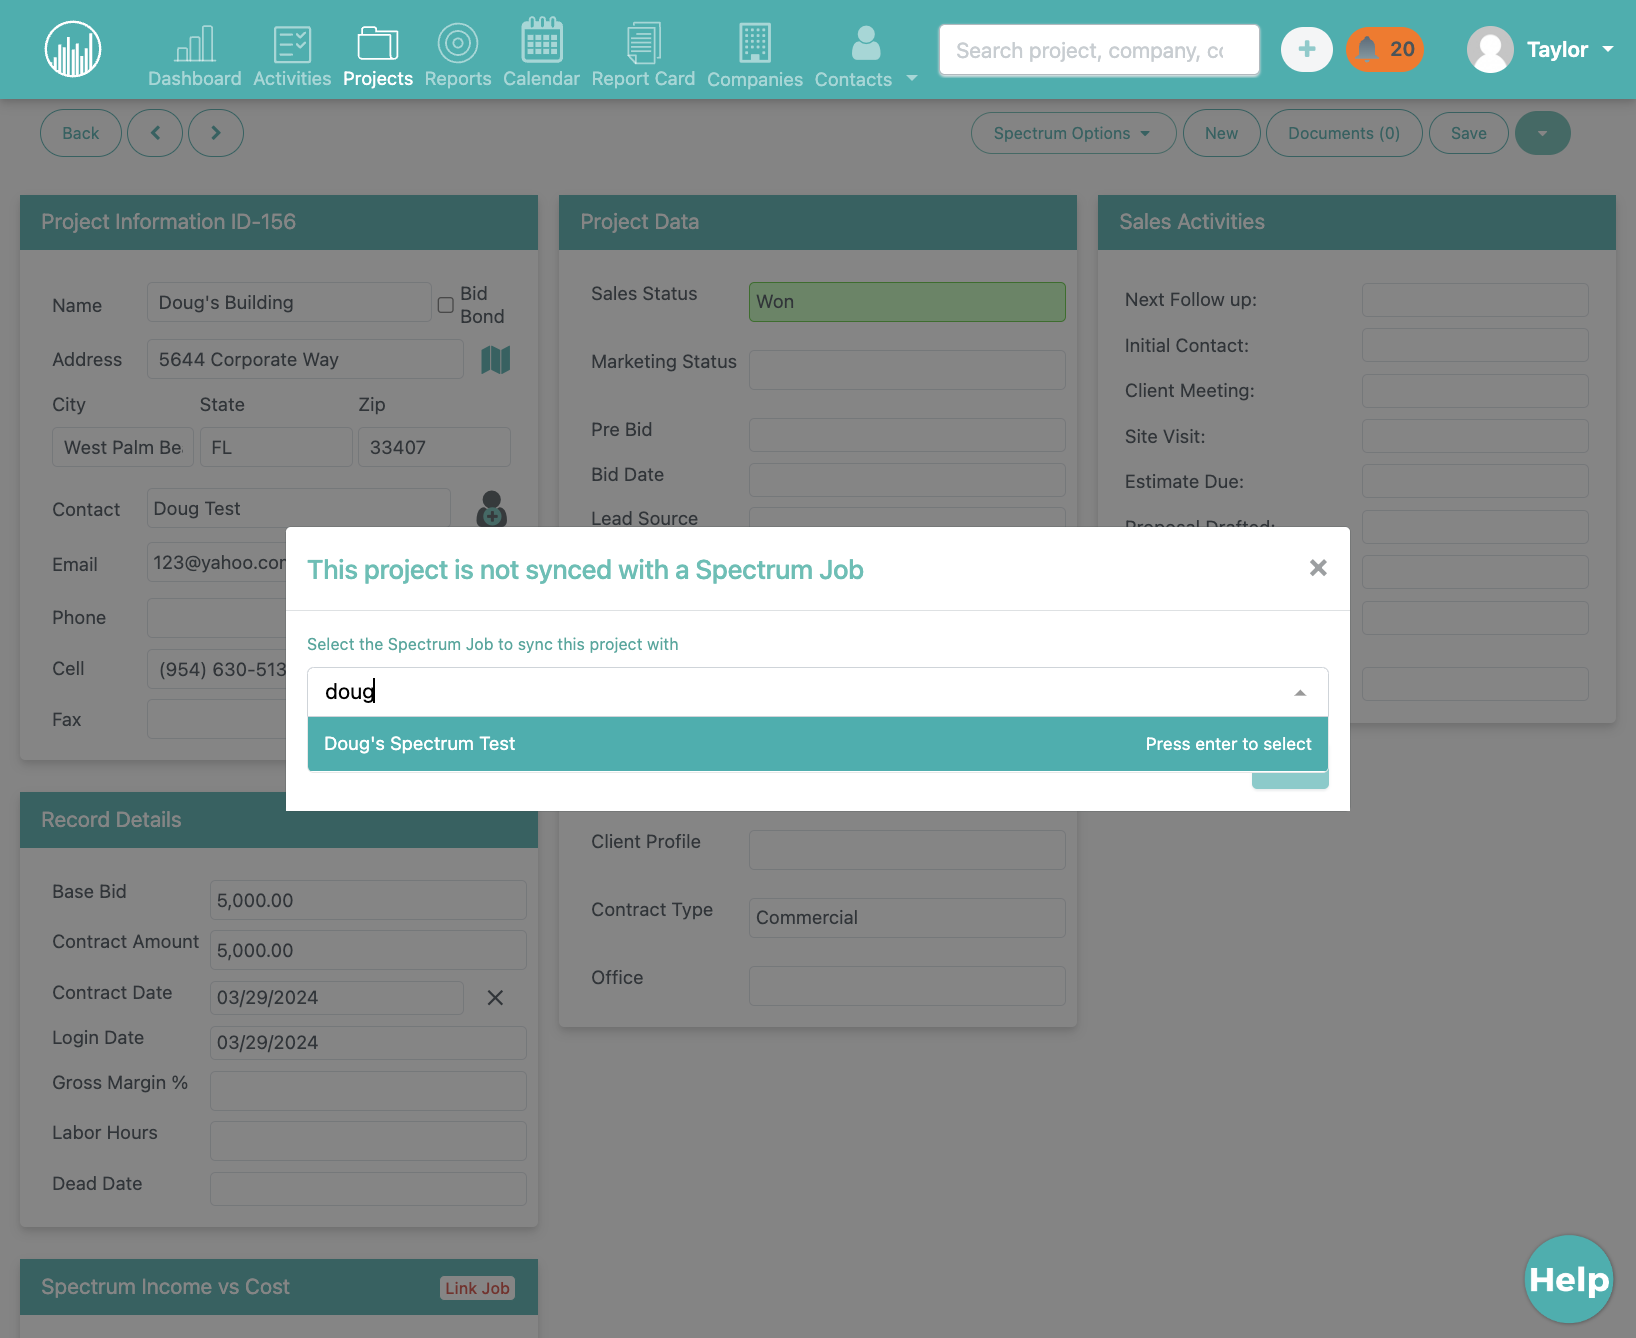Open the Taylor account dropdown caret
This screenshot has height=1338, width=1636.
click(1608, 49)
